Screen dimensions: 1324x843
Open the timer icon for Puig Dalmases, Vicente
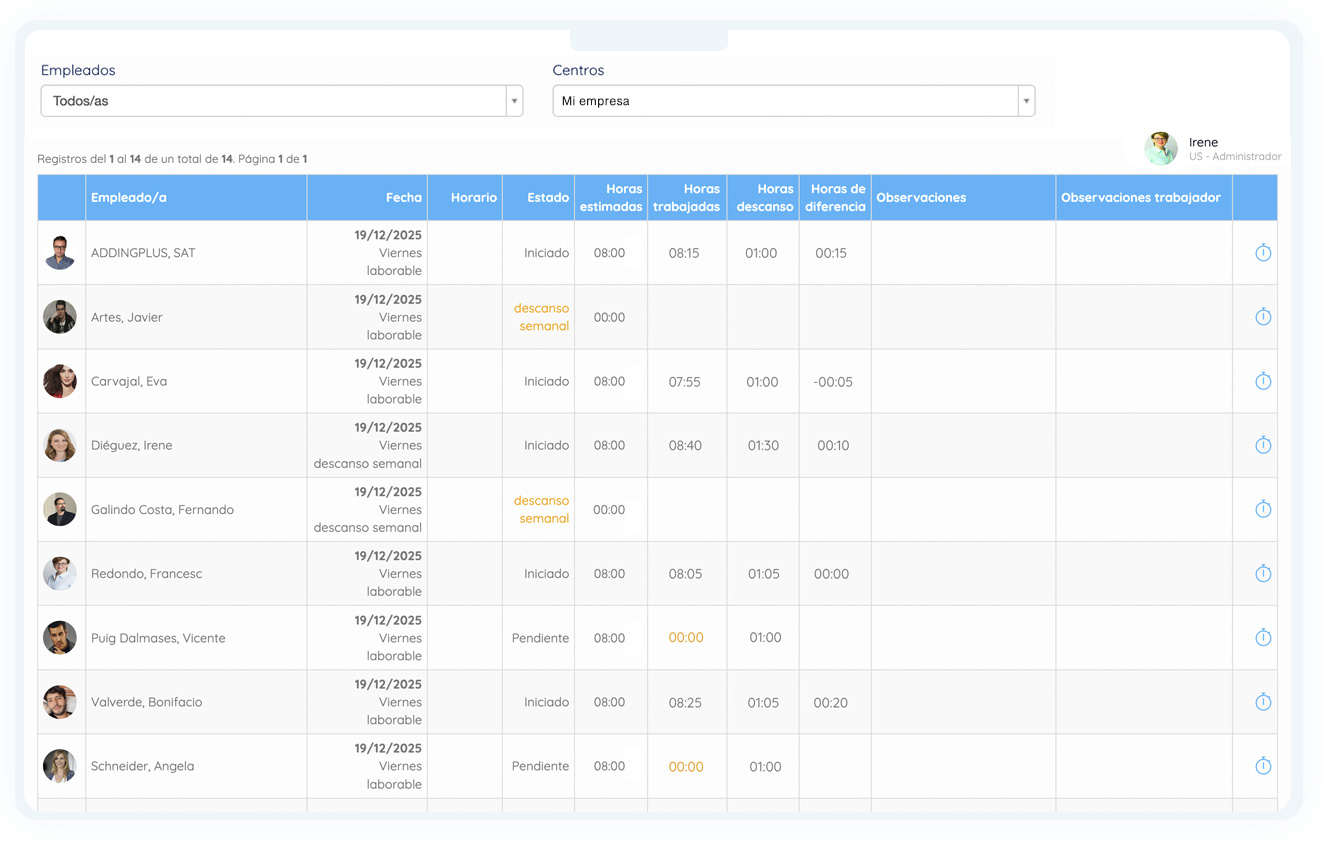(x=1263, y=637)
